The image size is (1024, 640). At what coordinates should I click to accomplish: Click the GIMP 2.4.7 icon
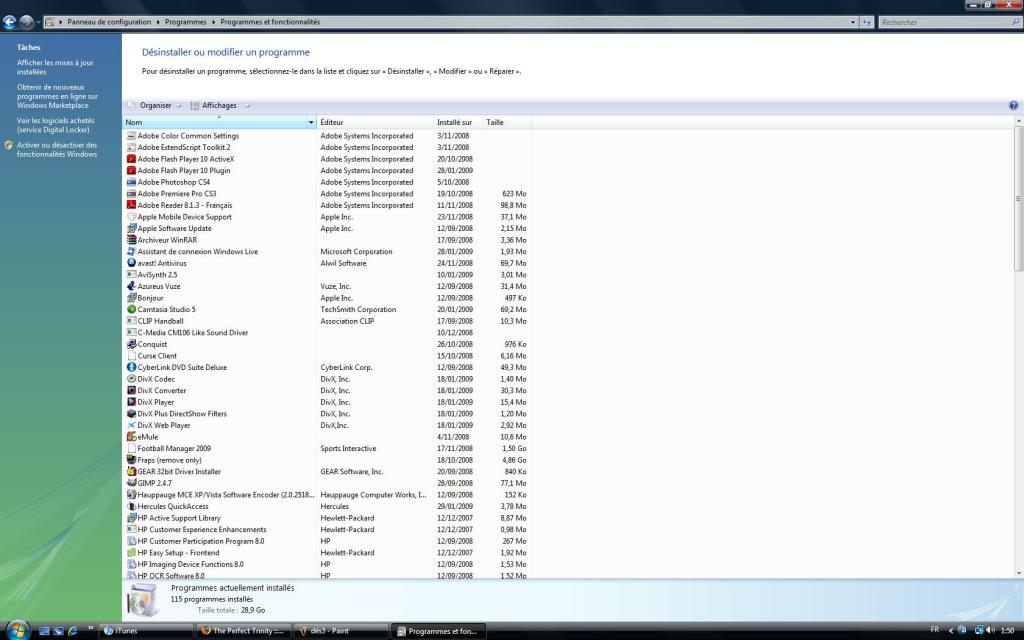131,483
